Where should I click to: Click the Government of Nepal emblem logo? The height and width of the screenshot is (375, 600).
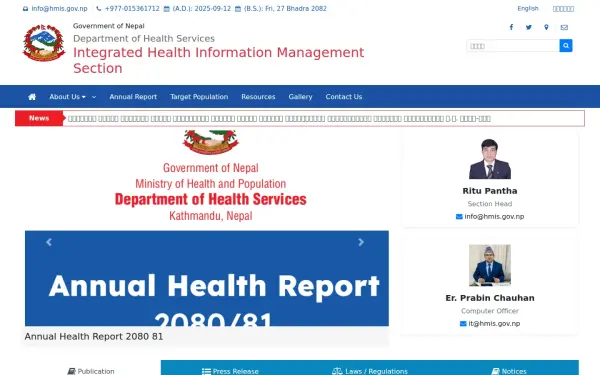click(x=44, y=43)
